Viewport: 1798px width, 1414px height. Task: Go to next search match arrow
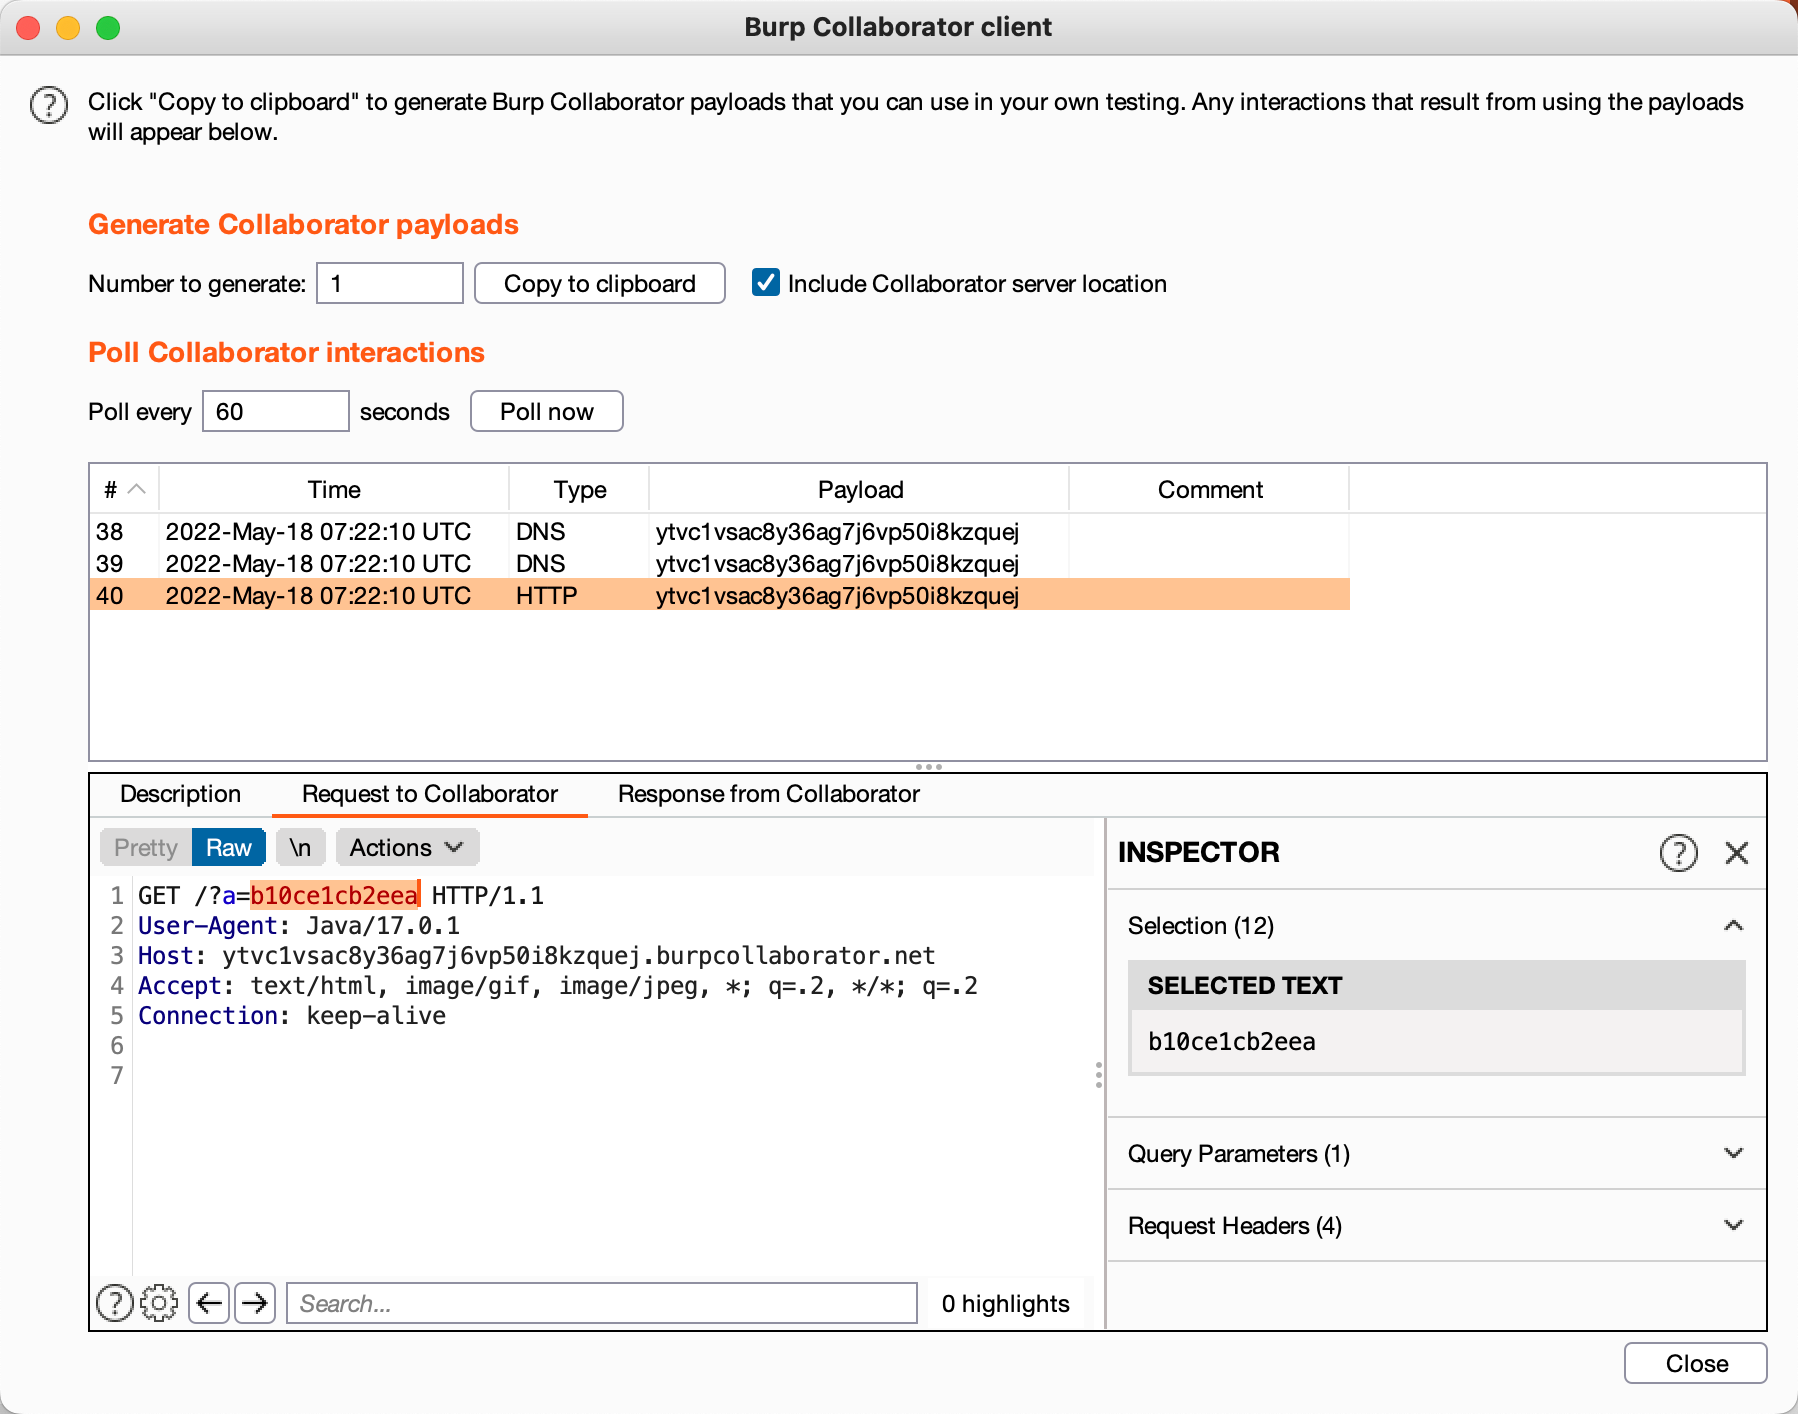click(x=255, y=1303)
